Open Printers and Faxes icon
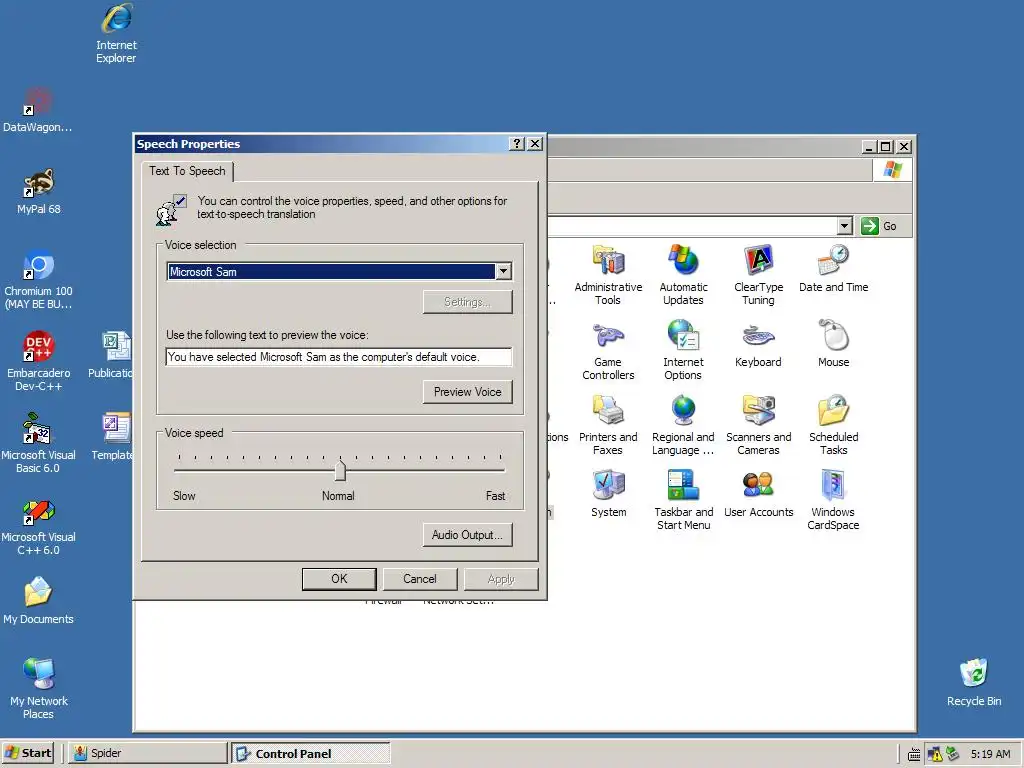This screenshot has width=1024, height=768. click(x=608, y=425)
